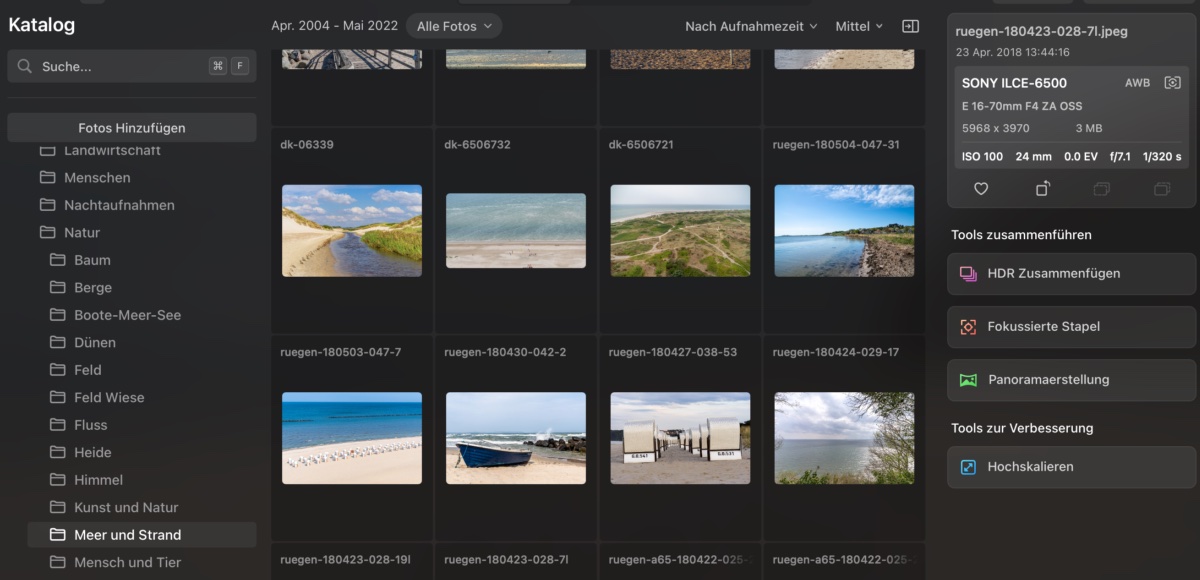Image resolution: width=1200 pixels, height=580 pixels.
Task: Toggle the second stack icon below the EXIF panel
Action: pyautogui.click(x=1162, y=189)
